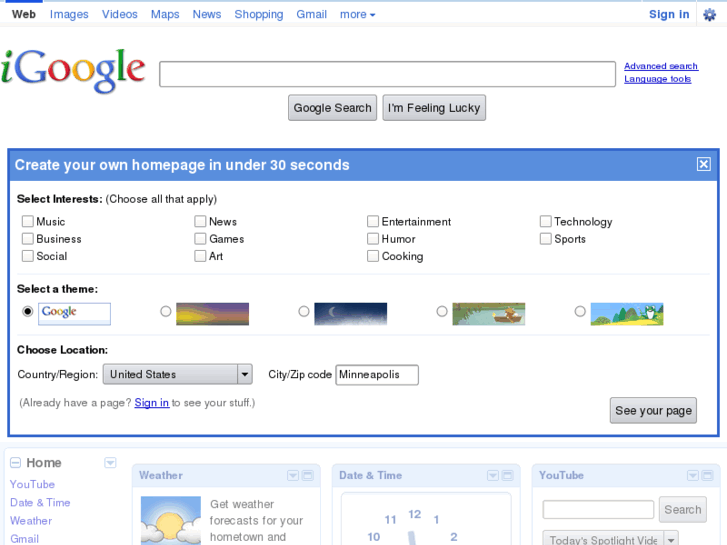
Task: Click the sunset theme thumbnail
Action: pyautogui.click(x=212, y=314)
